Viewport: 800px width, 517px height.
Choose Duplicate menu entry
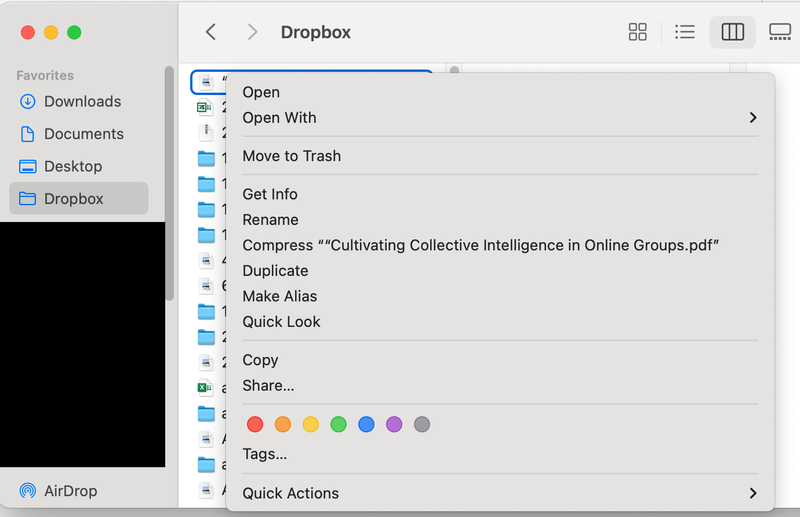[x=275, y=271]
